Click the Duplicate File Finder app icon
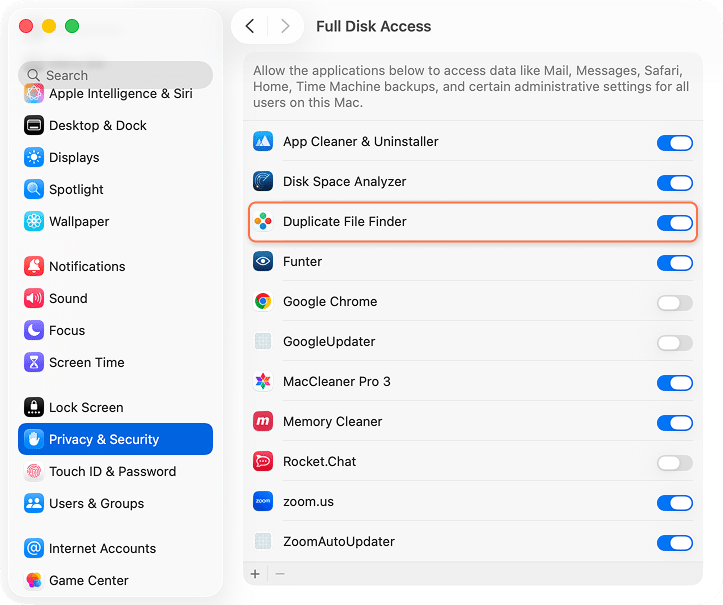This screenshot has width=723, height=605. click(263, 222)
